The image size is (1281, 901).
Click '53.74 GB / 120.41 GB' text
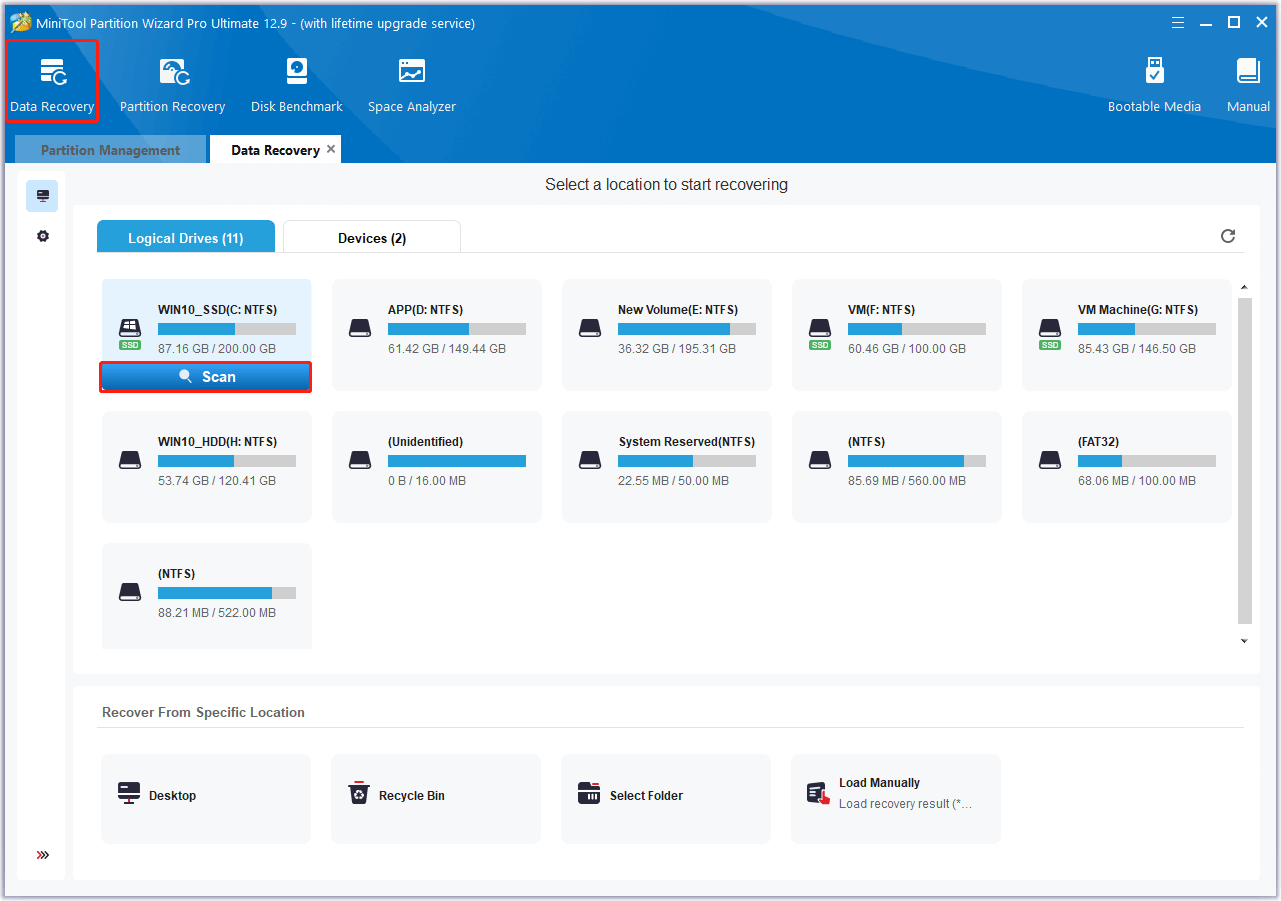pos(217,481)
